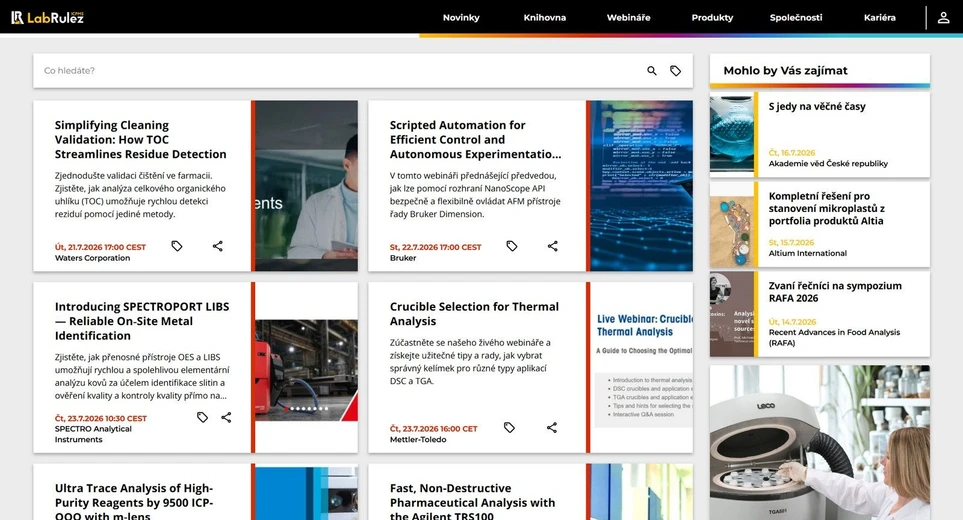Share the SPECTROPORT LIBS webinar
Screen dimensions: 963x520
[x=226, y=417]
